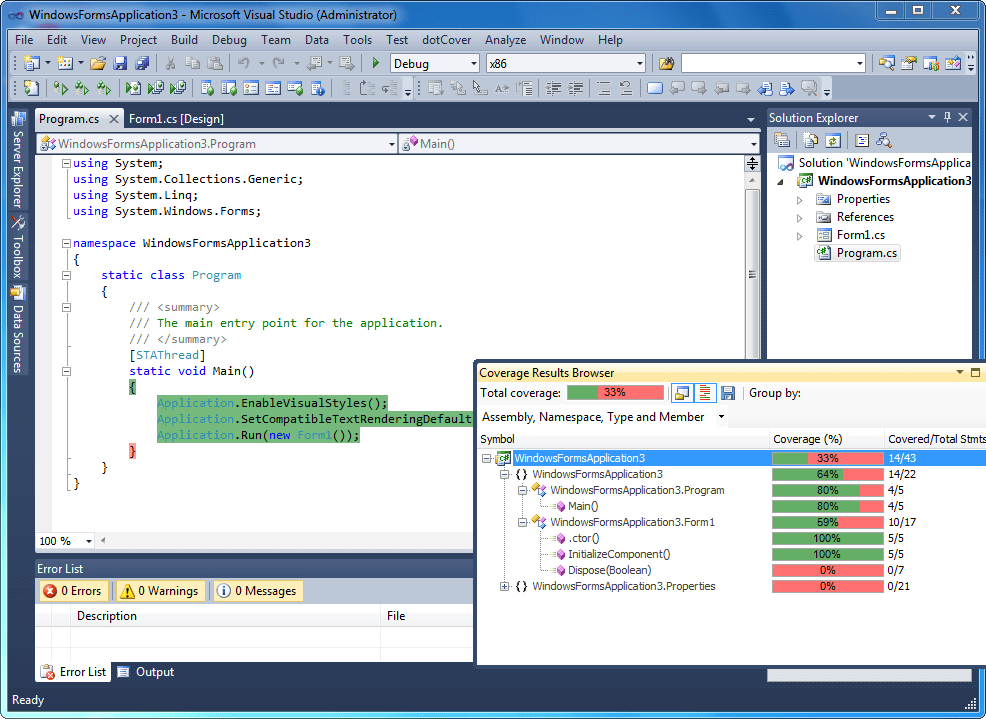Toggle the 0 Errors filter button

click(x=73, y=591)
